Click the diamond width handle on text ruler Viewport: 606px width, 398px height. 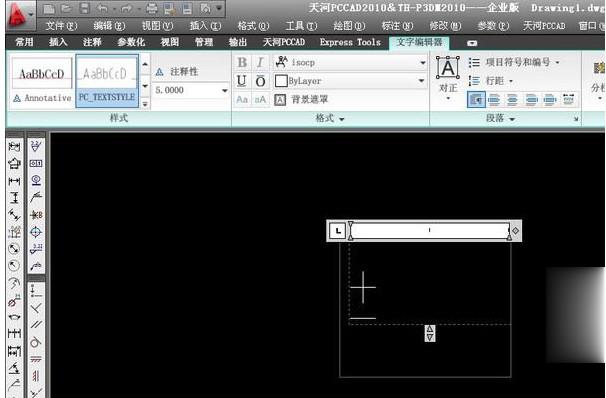point(516,231)
